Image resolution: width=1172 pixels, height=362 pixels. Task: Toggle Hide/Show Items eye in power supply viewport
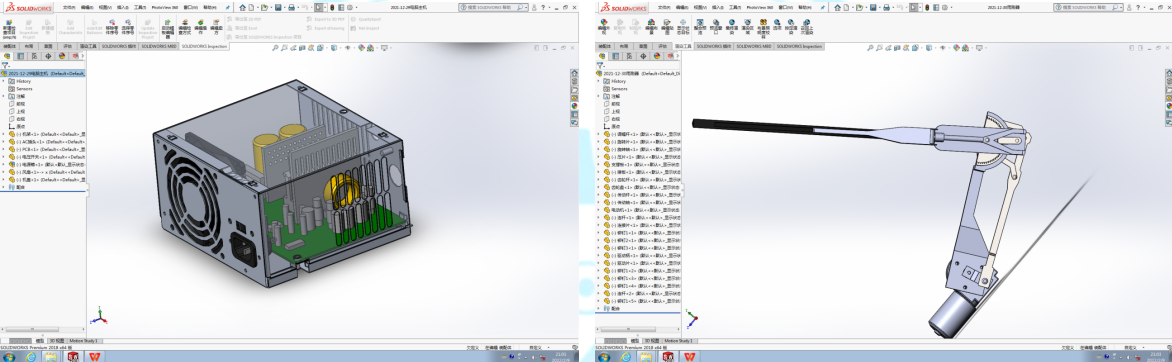coord(348,48)
